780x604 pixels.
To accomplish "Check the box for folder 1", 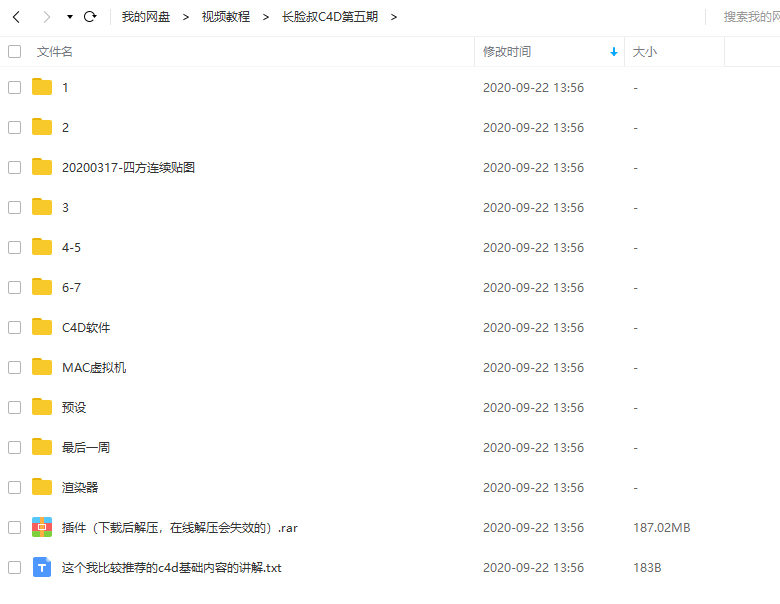I will coord(14,88).
